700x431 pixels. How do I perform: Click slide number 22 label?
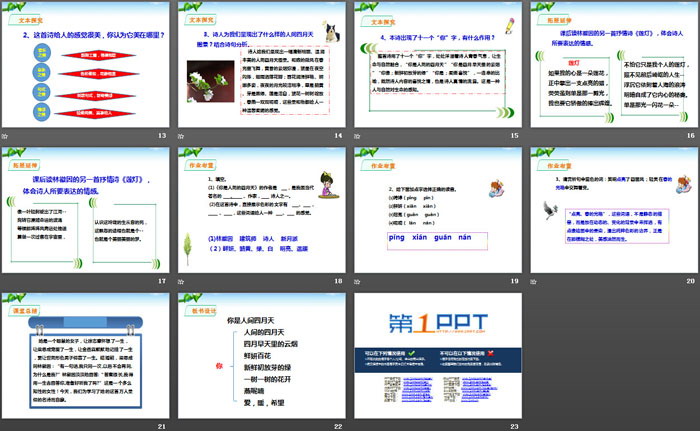pyautogui.click(x=338, y=427)
